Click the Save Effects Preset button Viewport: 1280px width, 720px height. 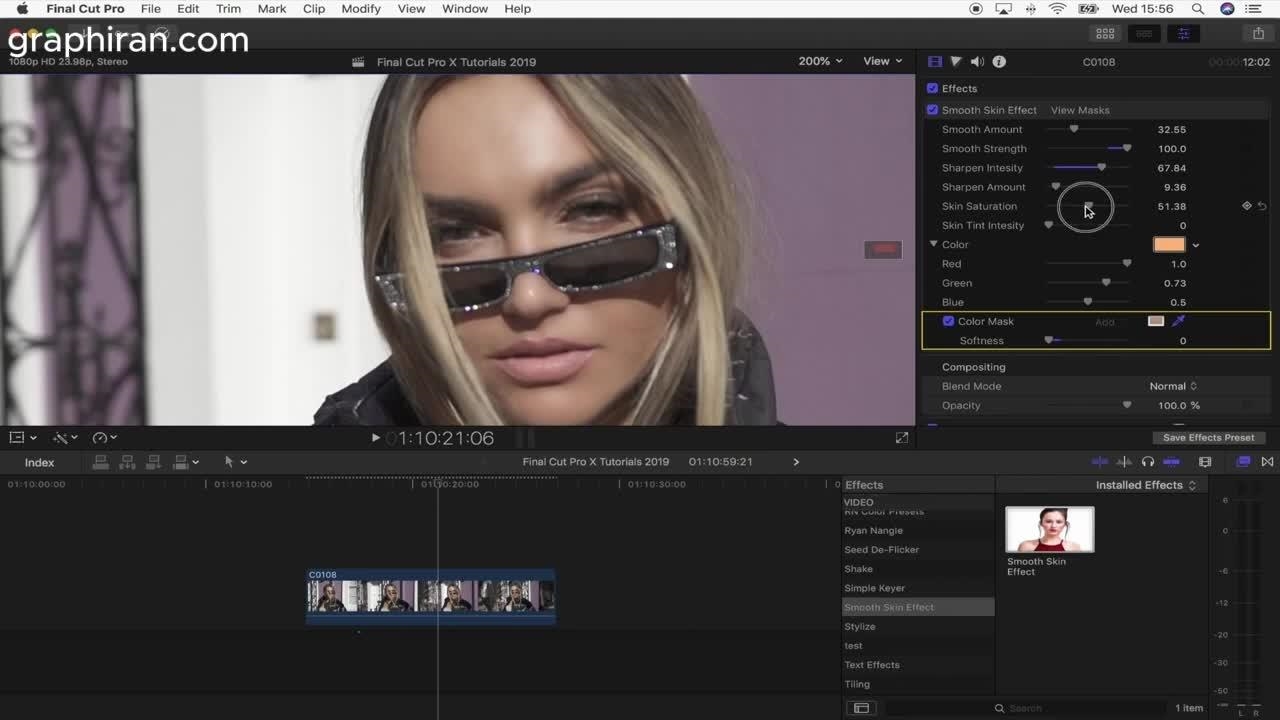(x=1208, y=438)
